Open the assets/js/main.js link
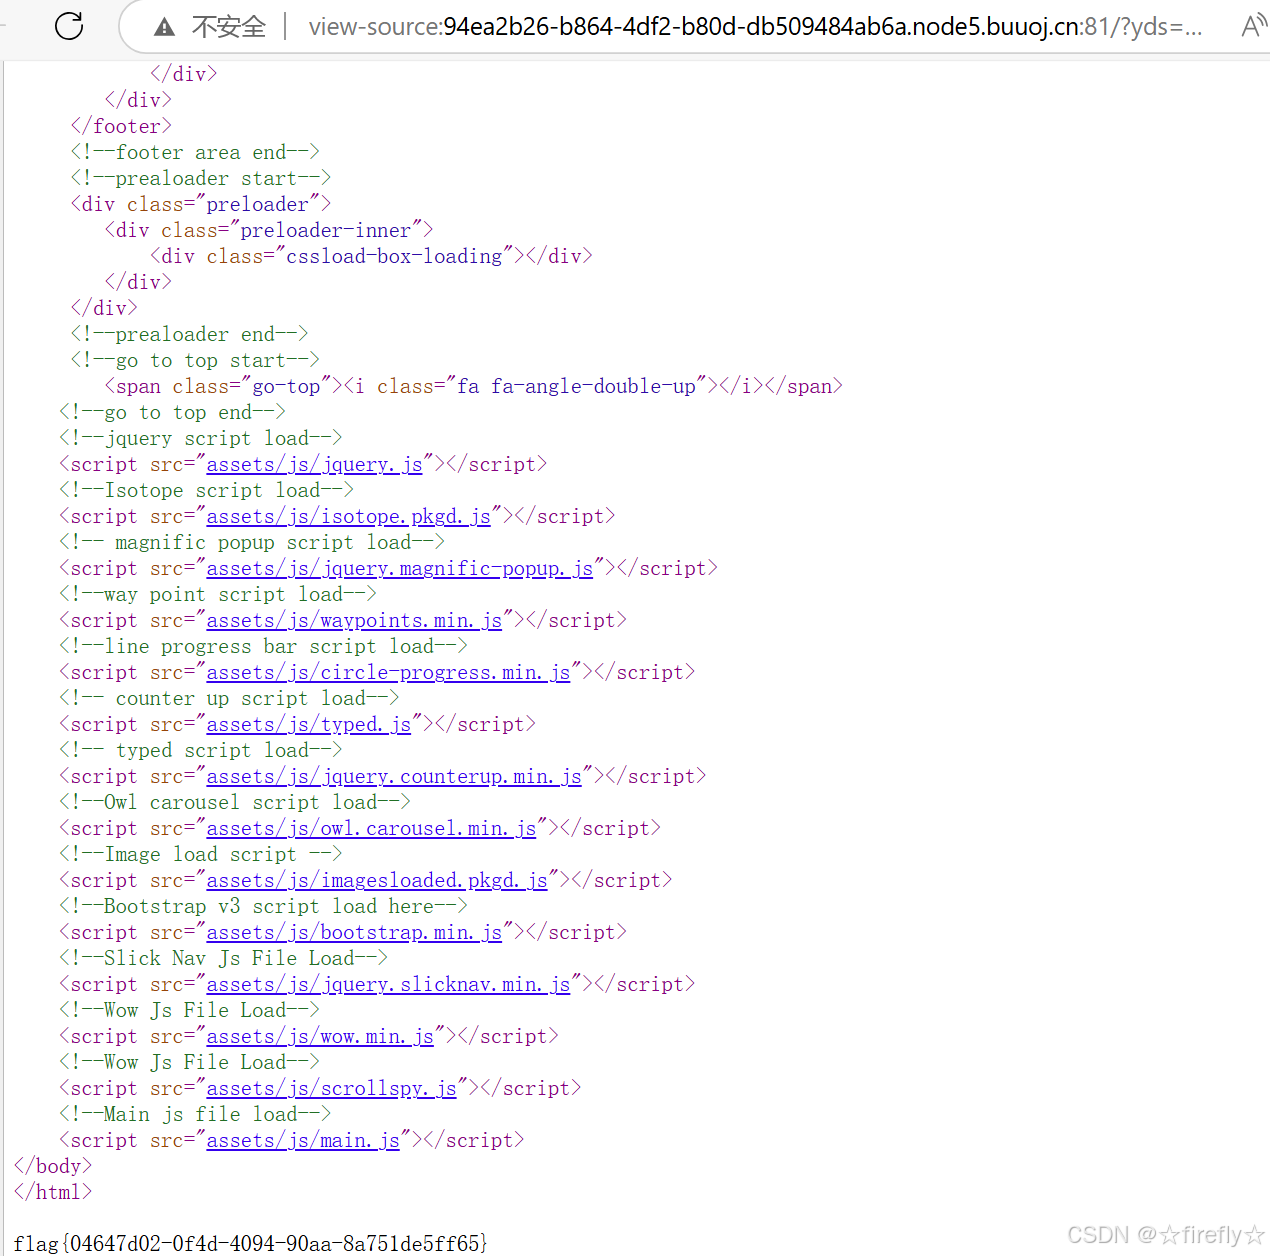Image resolution: width=1270 pixels, height=1256 pixels. pyautogui.click(x=303, y=1140)
